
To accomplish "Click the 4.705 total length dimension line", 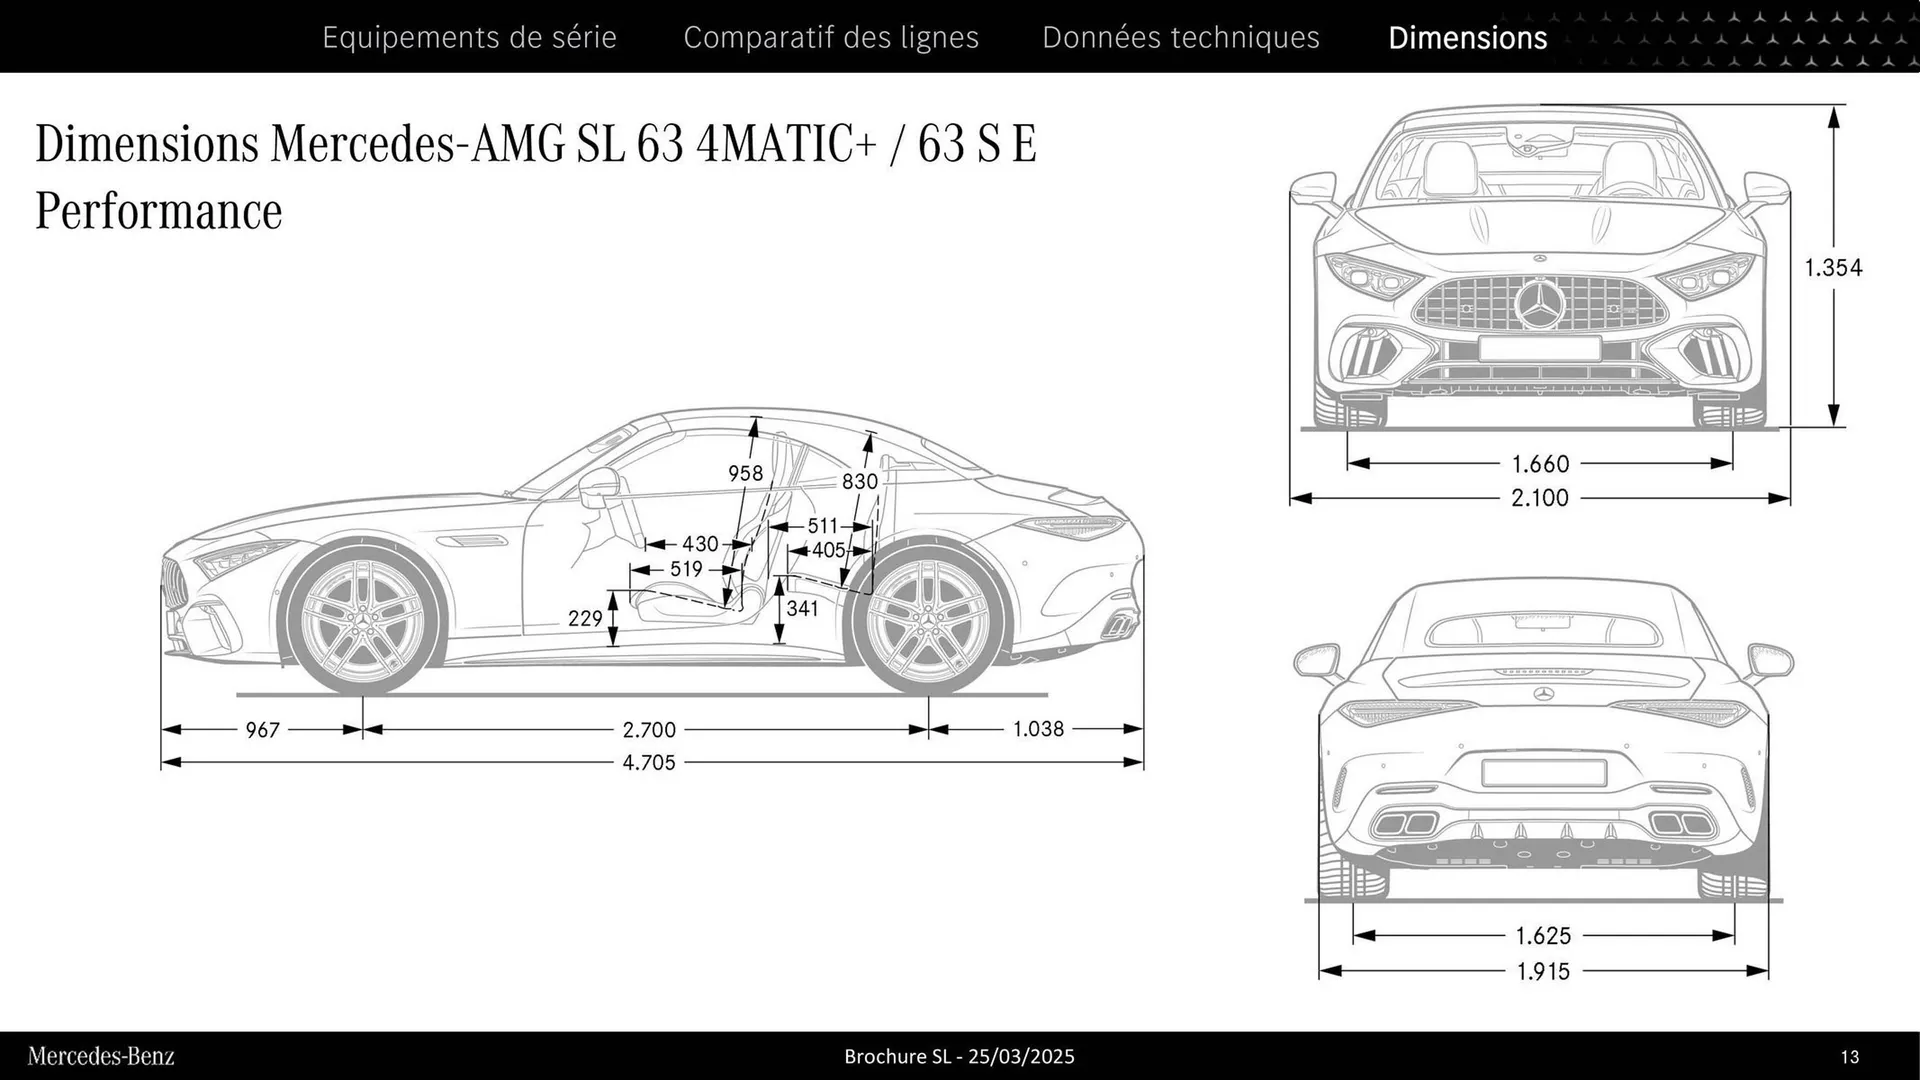I will (650, 761).
